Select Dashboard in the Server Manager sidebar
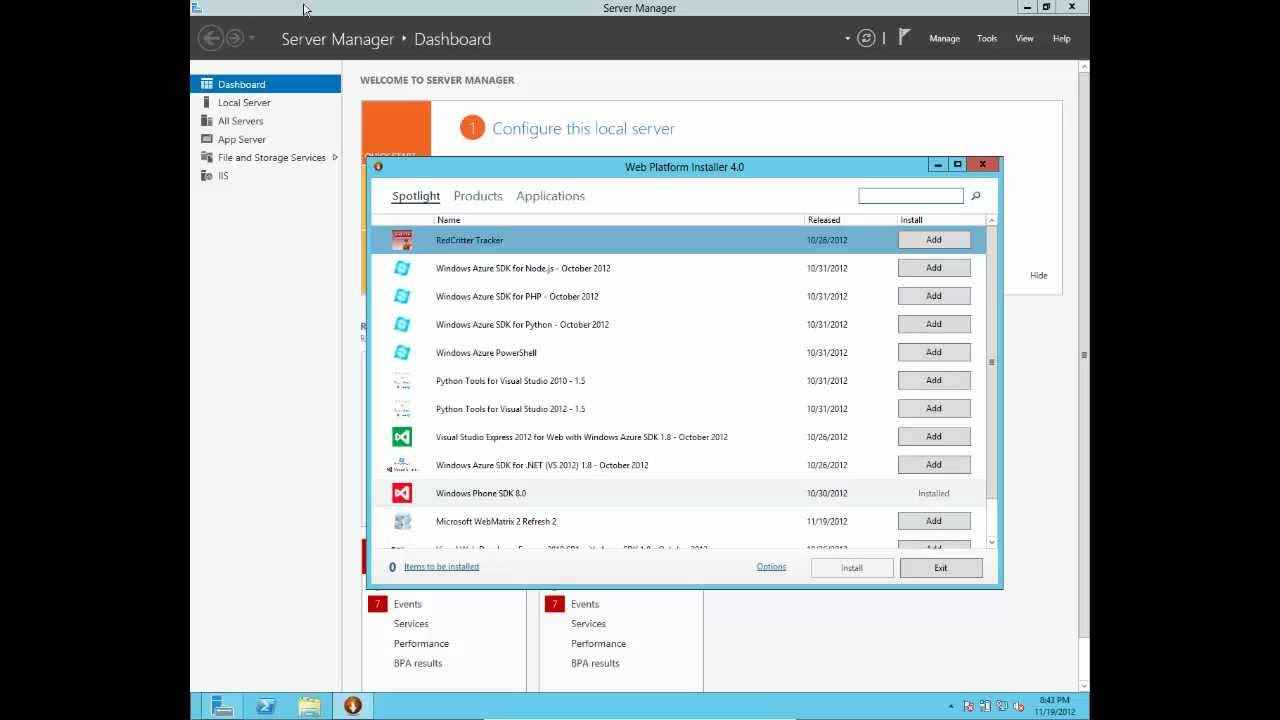The height and width of the screenshot is (720, 1280). [265, 84]
